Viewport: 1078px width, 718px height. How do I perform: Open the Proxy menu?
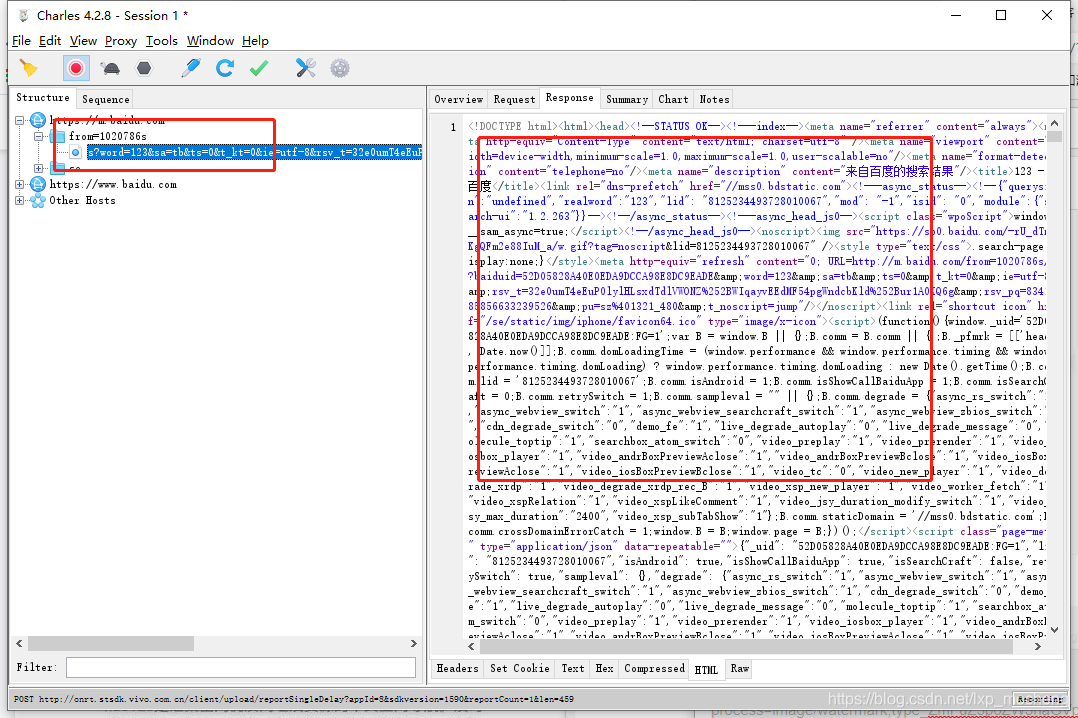(121, 41)
